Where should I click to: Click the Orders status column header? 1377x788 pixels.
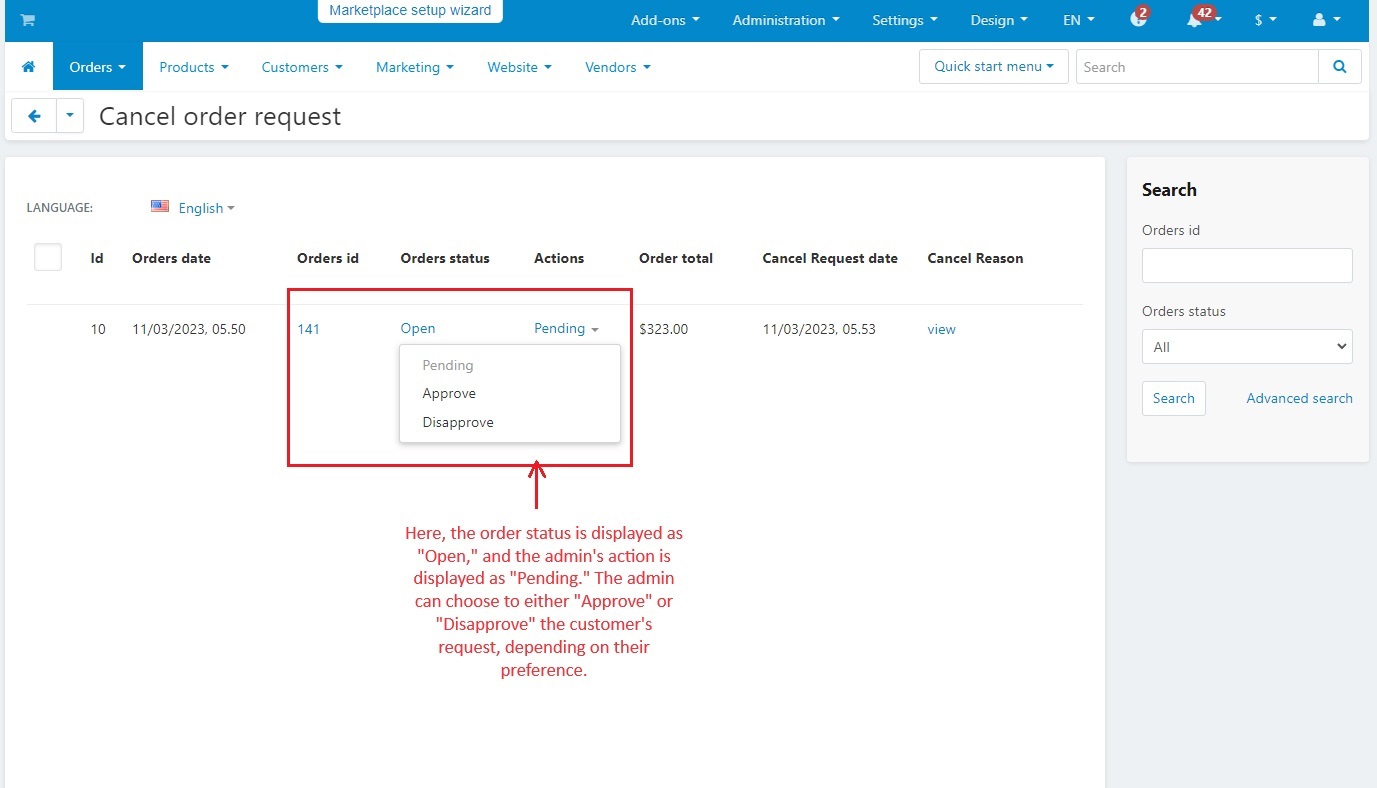coord(445,258)
